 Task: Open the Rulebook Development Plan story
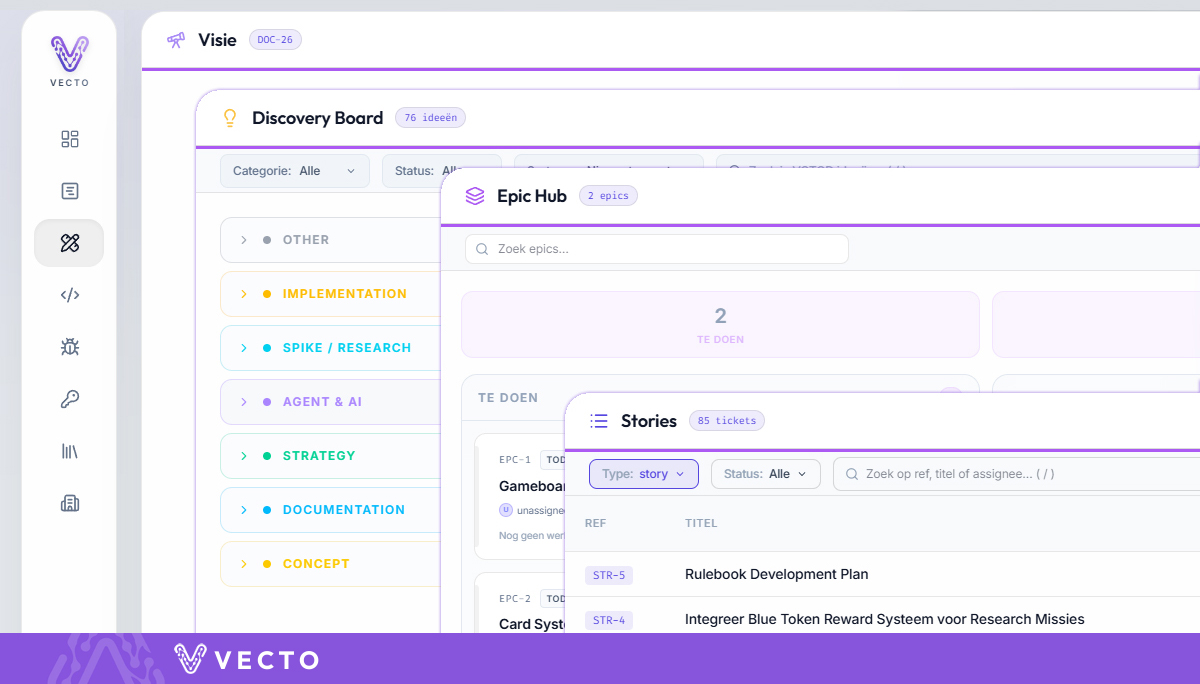point(776,575)
